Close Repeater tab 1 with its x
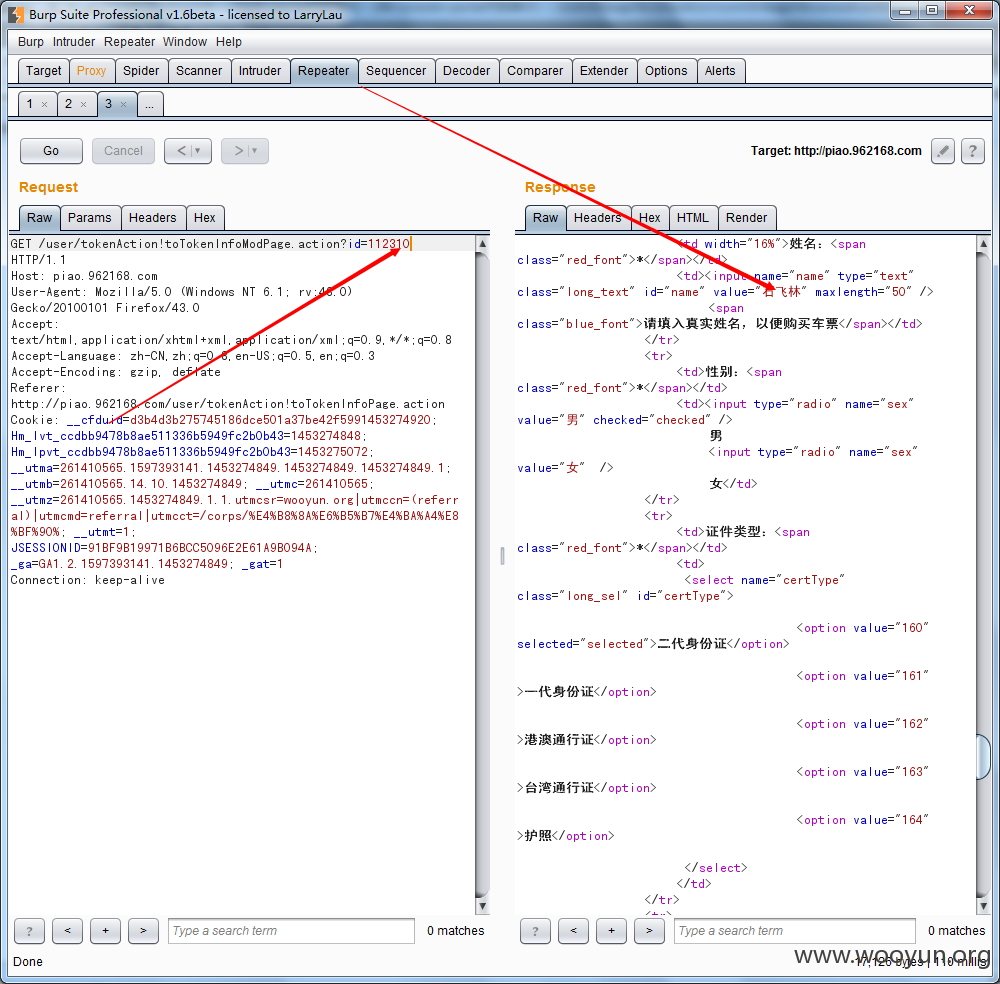 (45, 105)
